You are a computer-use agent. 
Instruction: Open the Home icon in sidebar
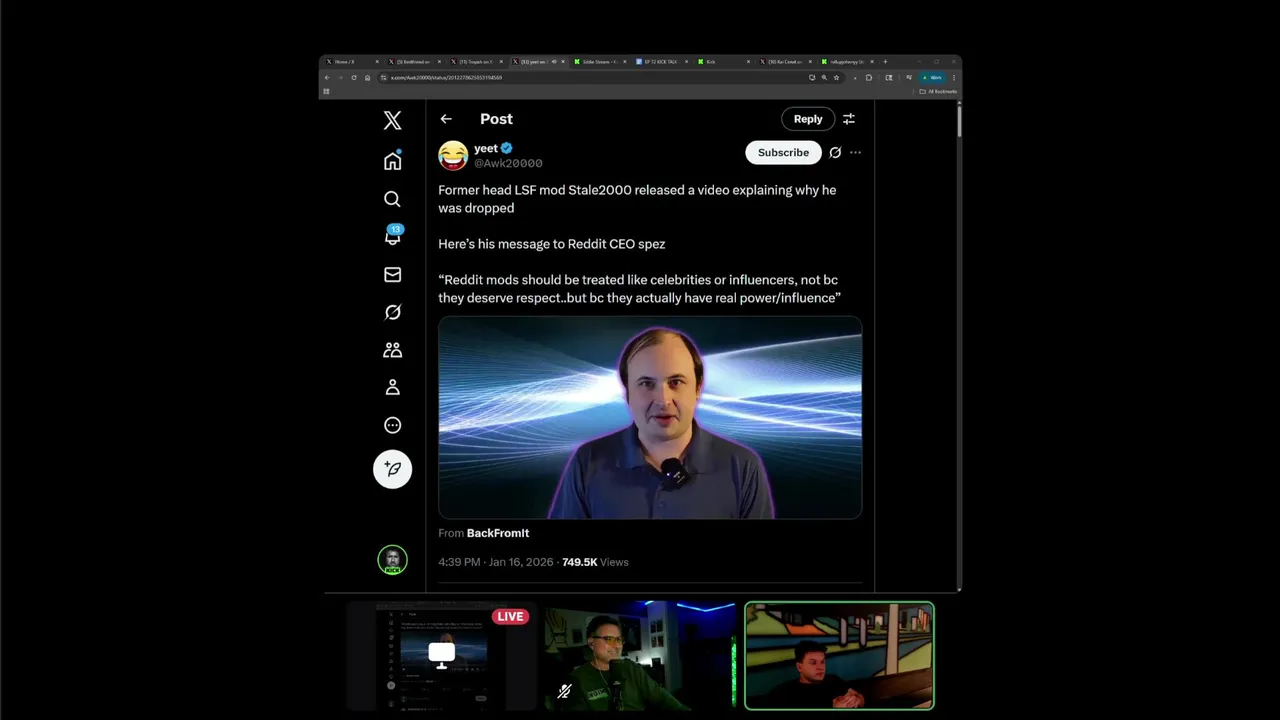(392, 161)
